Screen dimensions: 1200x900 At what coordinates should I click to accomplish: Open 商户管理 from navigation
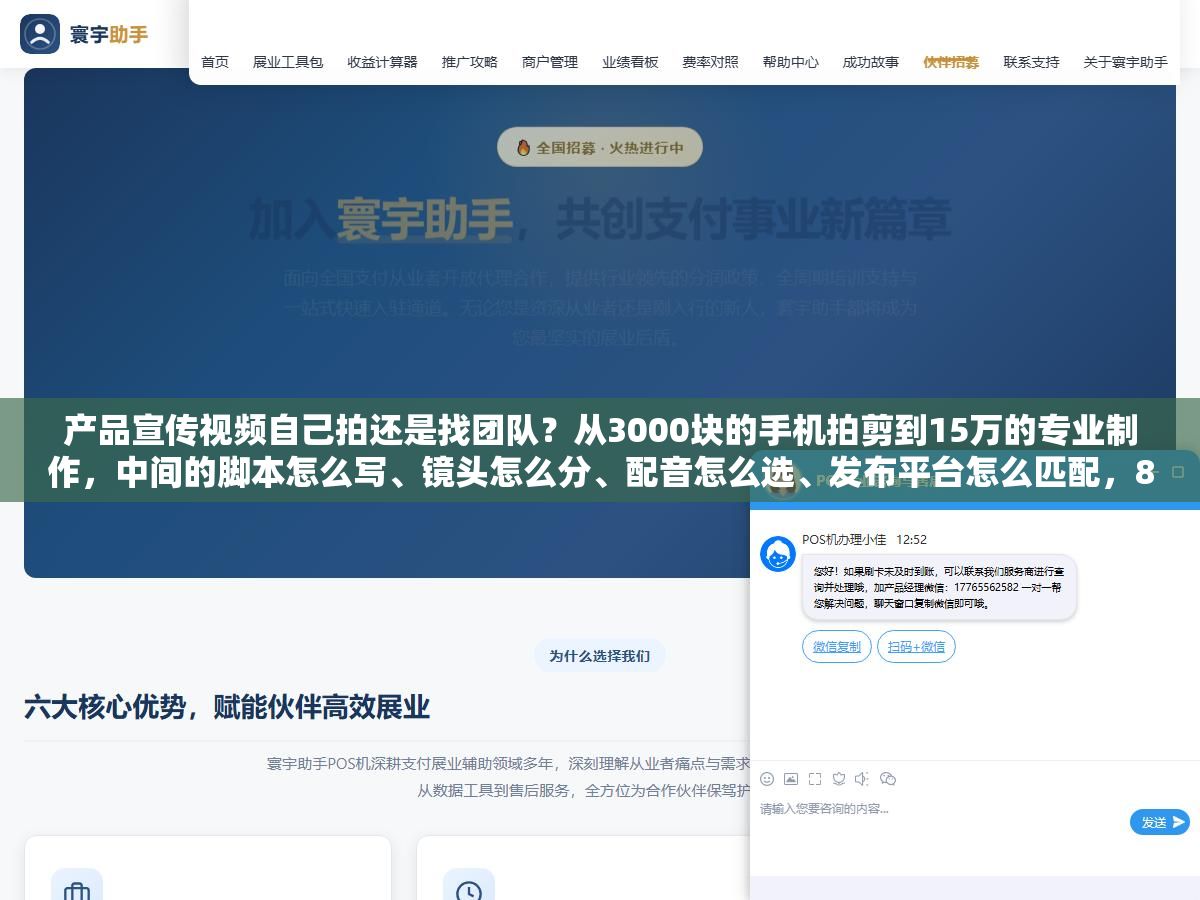click(x=550, y=62)
